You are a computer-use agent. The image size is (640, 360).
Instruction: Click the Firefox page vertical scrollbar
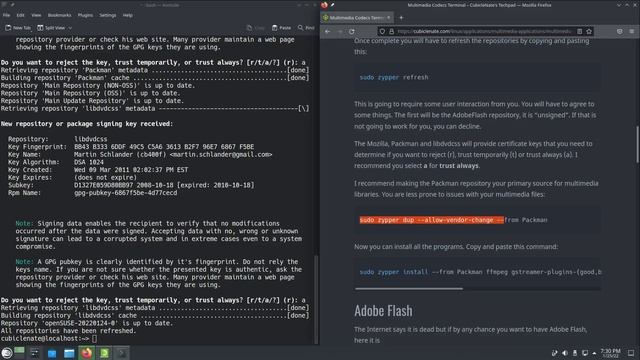tap(637, 144)
